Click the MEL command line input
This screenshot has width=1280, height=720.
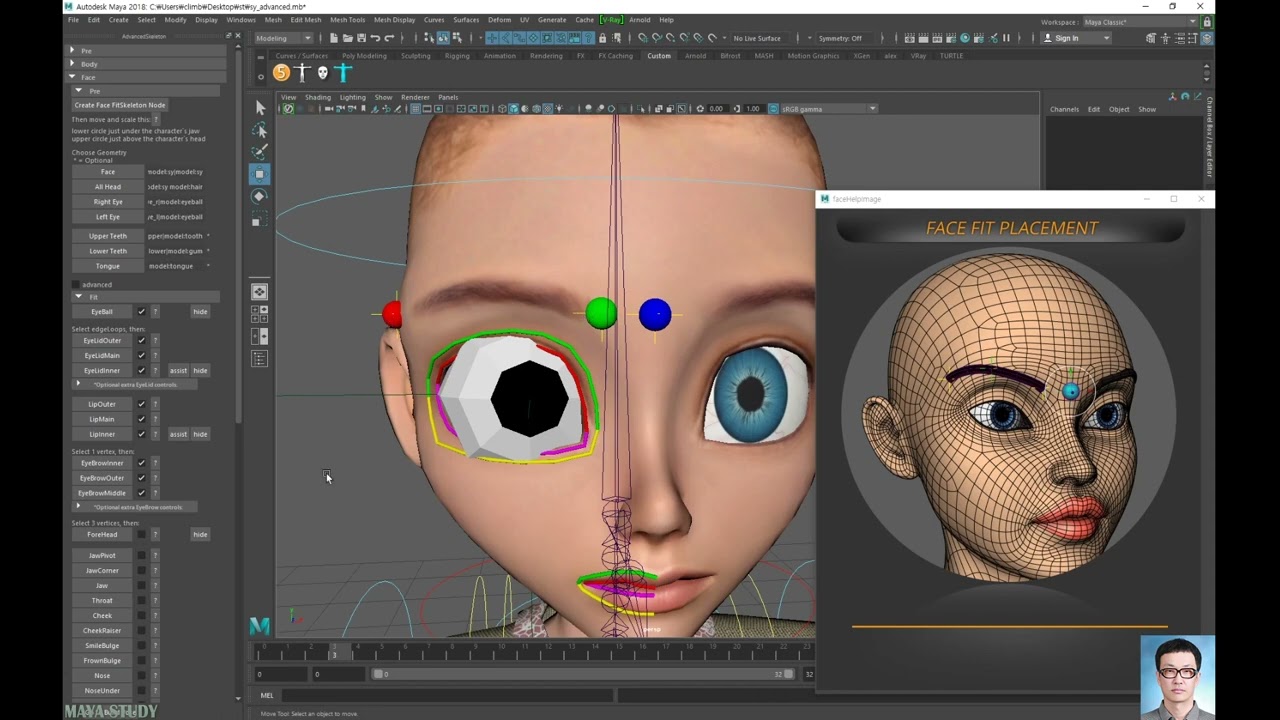tap(447, 696)
